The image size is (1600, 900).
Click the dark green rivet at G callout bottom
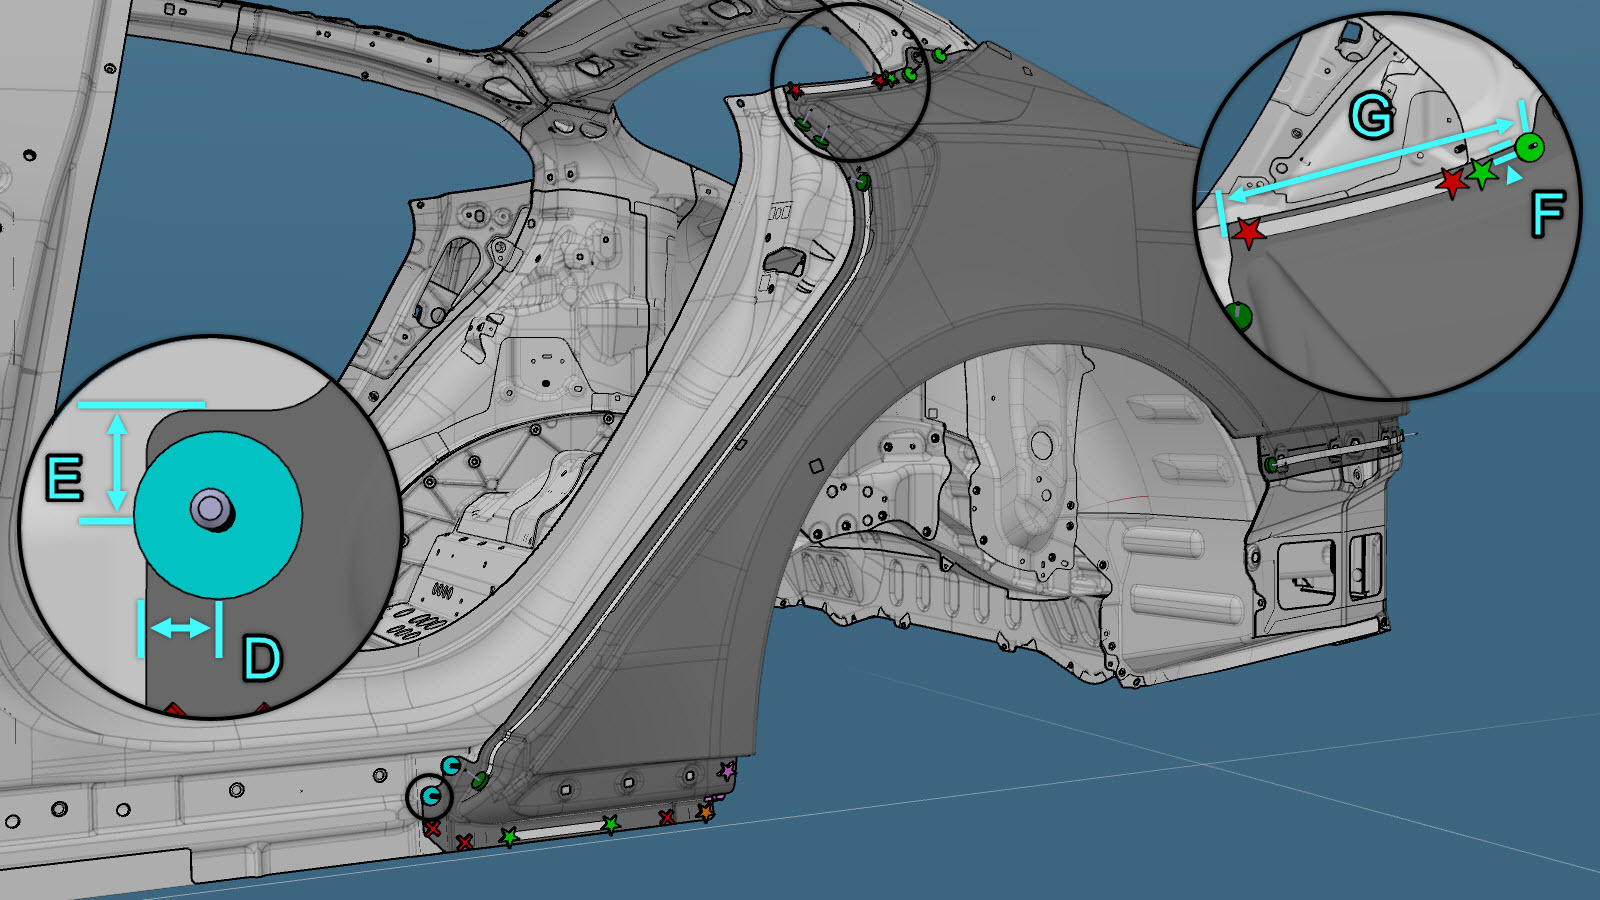[x=1239, y=317]
